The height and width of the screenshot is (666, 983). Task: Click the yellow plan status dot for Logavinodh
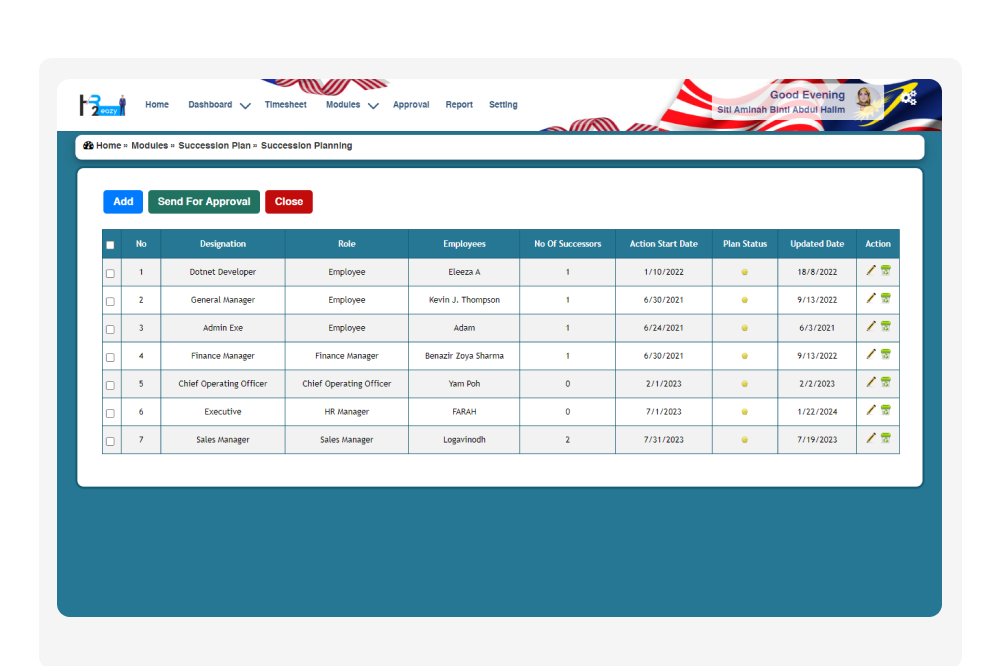pyautogui.click(x=744, y=440)
